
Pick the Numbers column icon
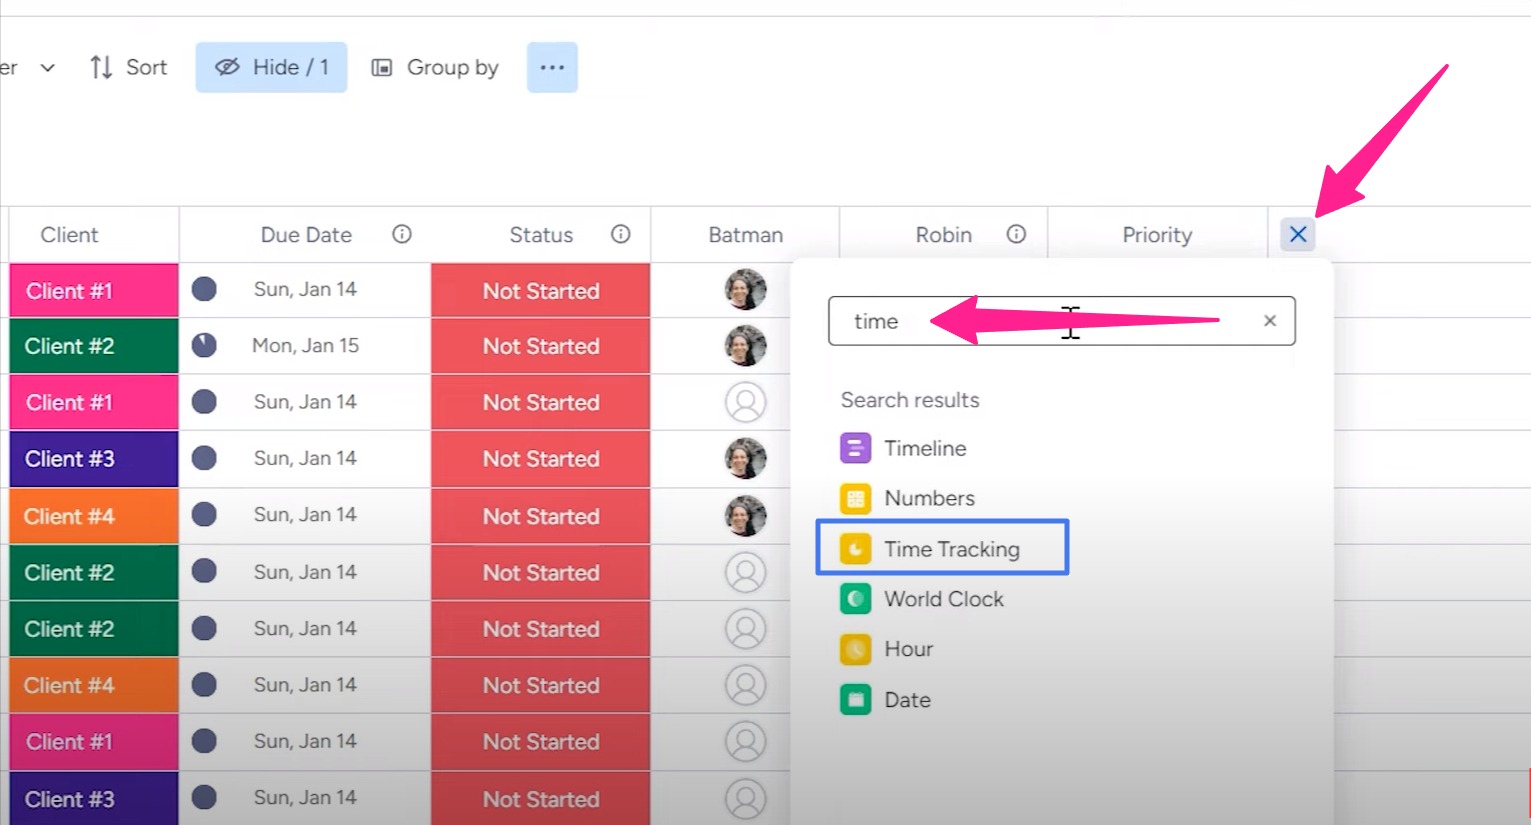pyautogui.click(x=855, y=498)
